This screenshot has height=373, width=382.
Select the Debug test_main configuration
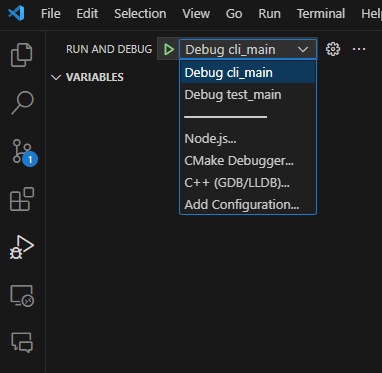(248, 95)
